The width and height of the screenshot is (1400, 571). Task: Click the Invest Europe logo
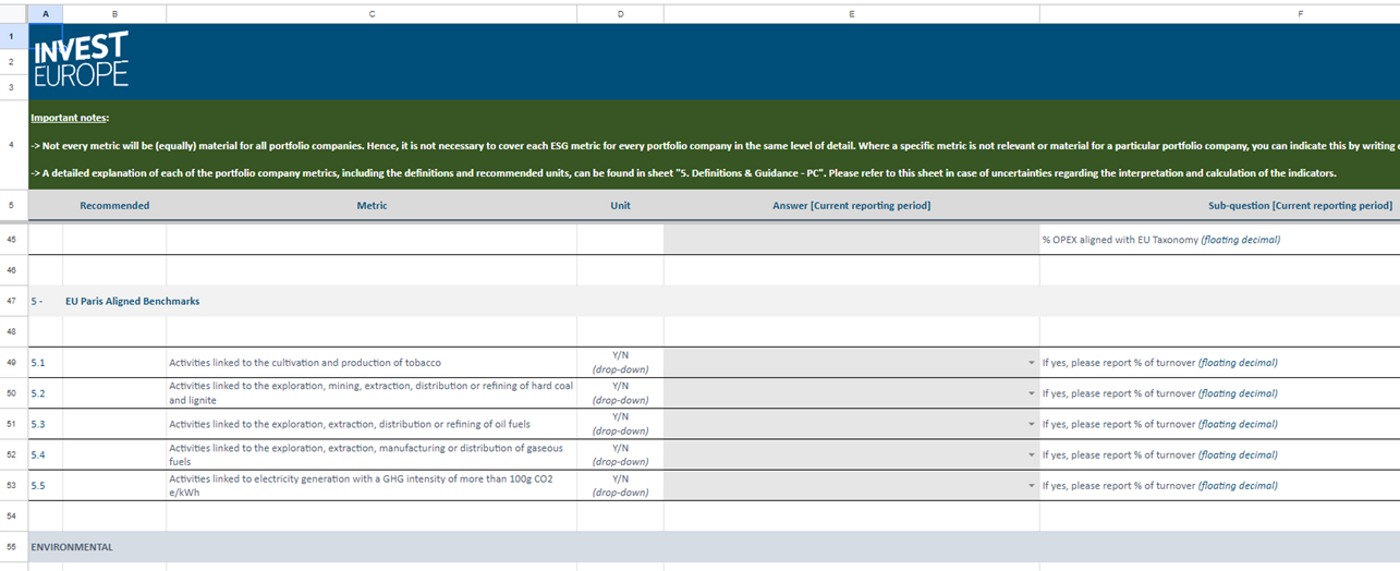point(80,60)
